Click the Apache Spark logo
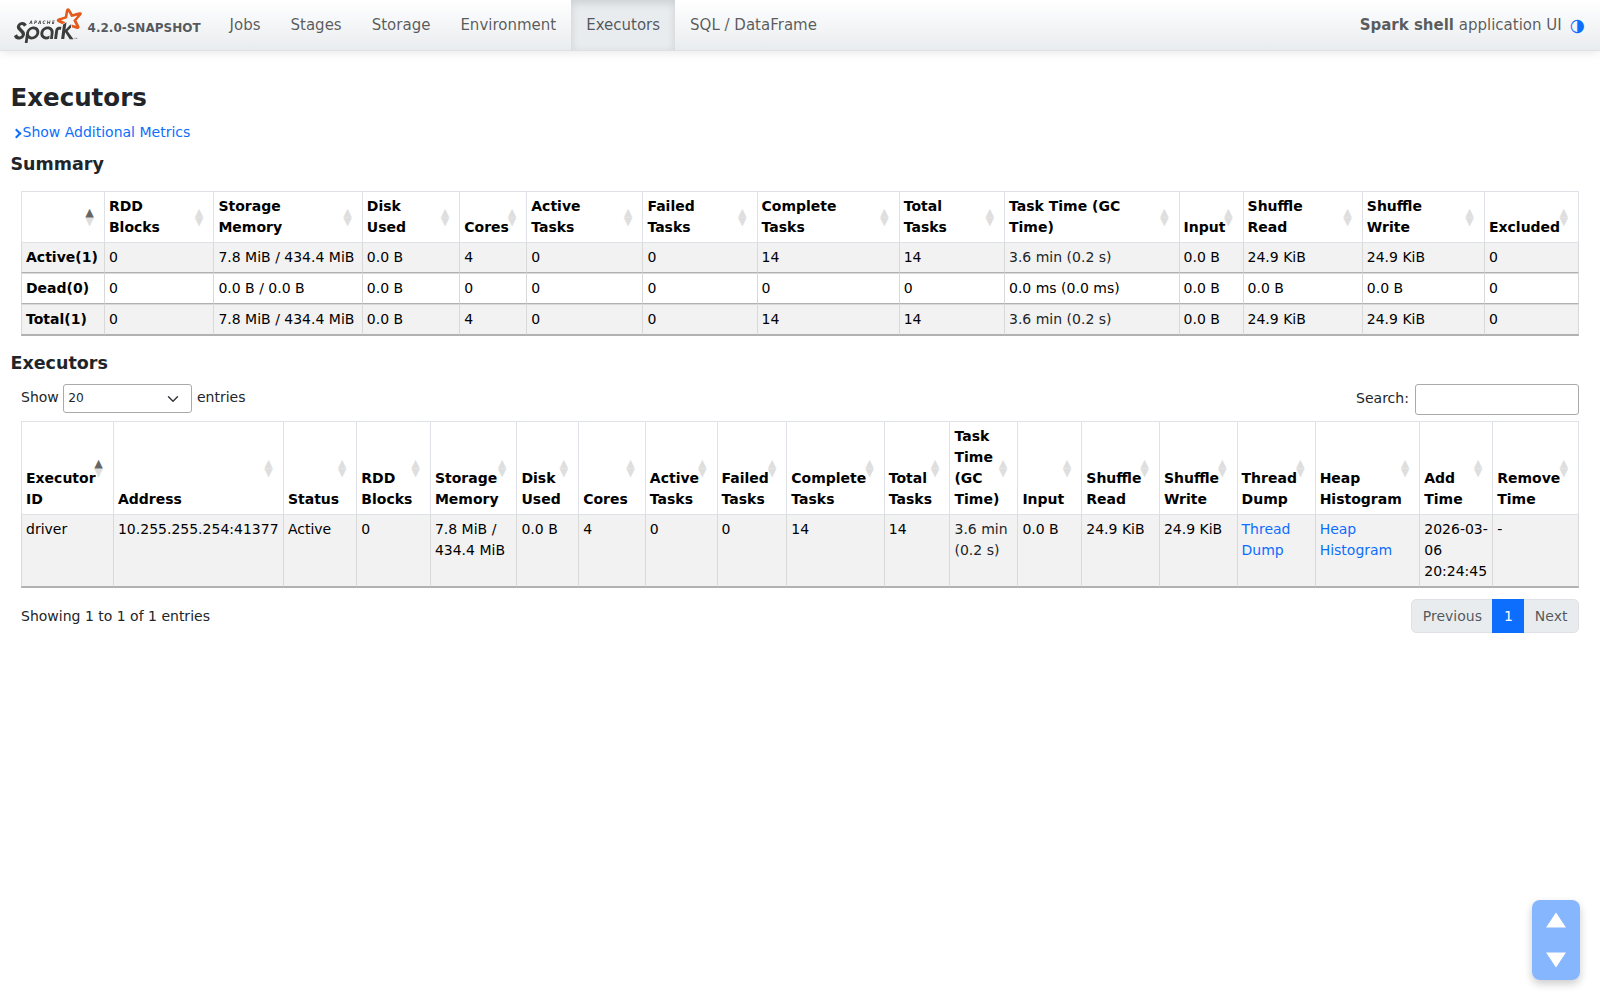The height and width of the screenshot is (1000, 1600). 47,25
